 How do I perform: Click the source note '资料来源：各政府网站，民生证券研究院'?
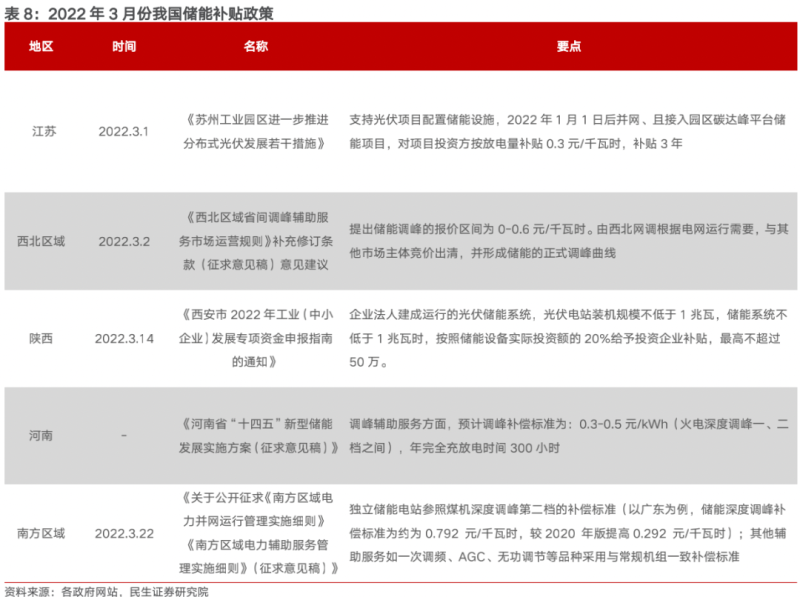pos(107,590)
